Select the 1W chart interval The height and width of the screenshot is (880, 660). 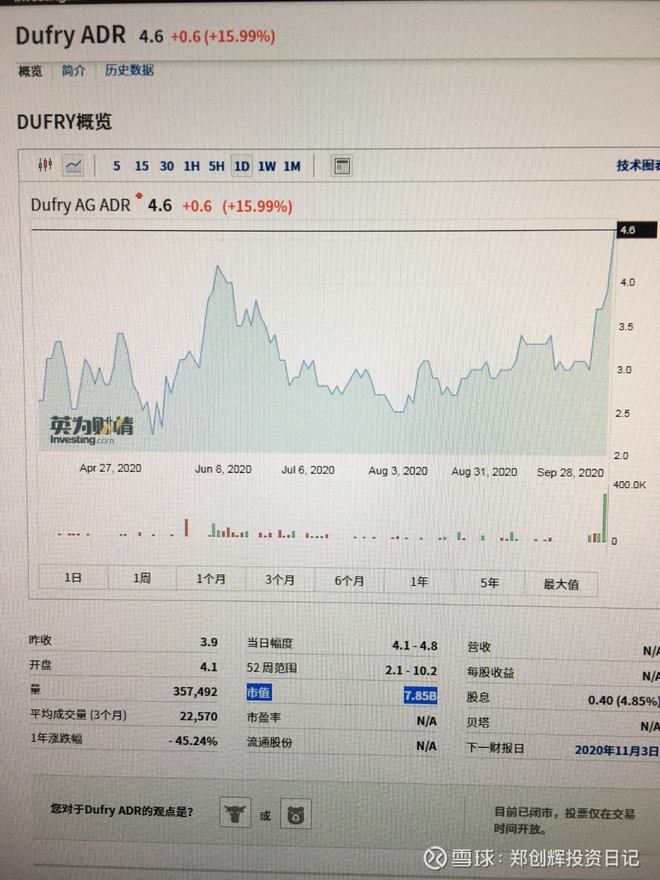pyautogui.click(x=267, y=167)
